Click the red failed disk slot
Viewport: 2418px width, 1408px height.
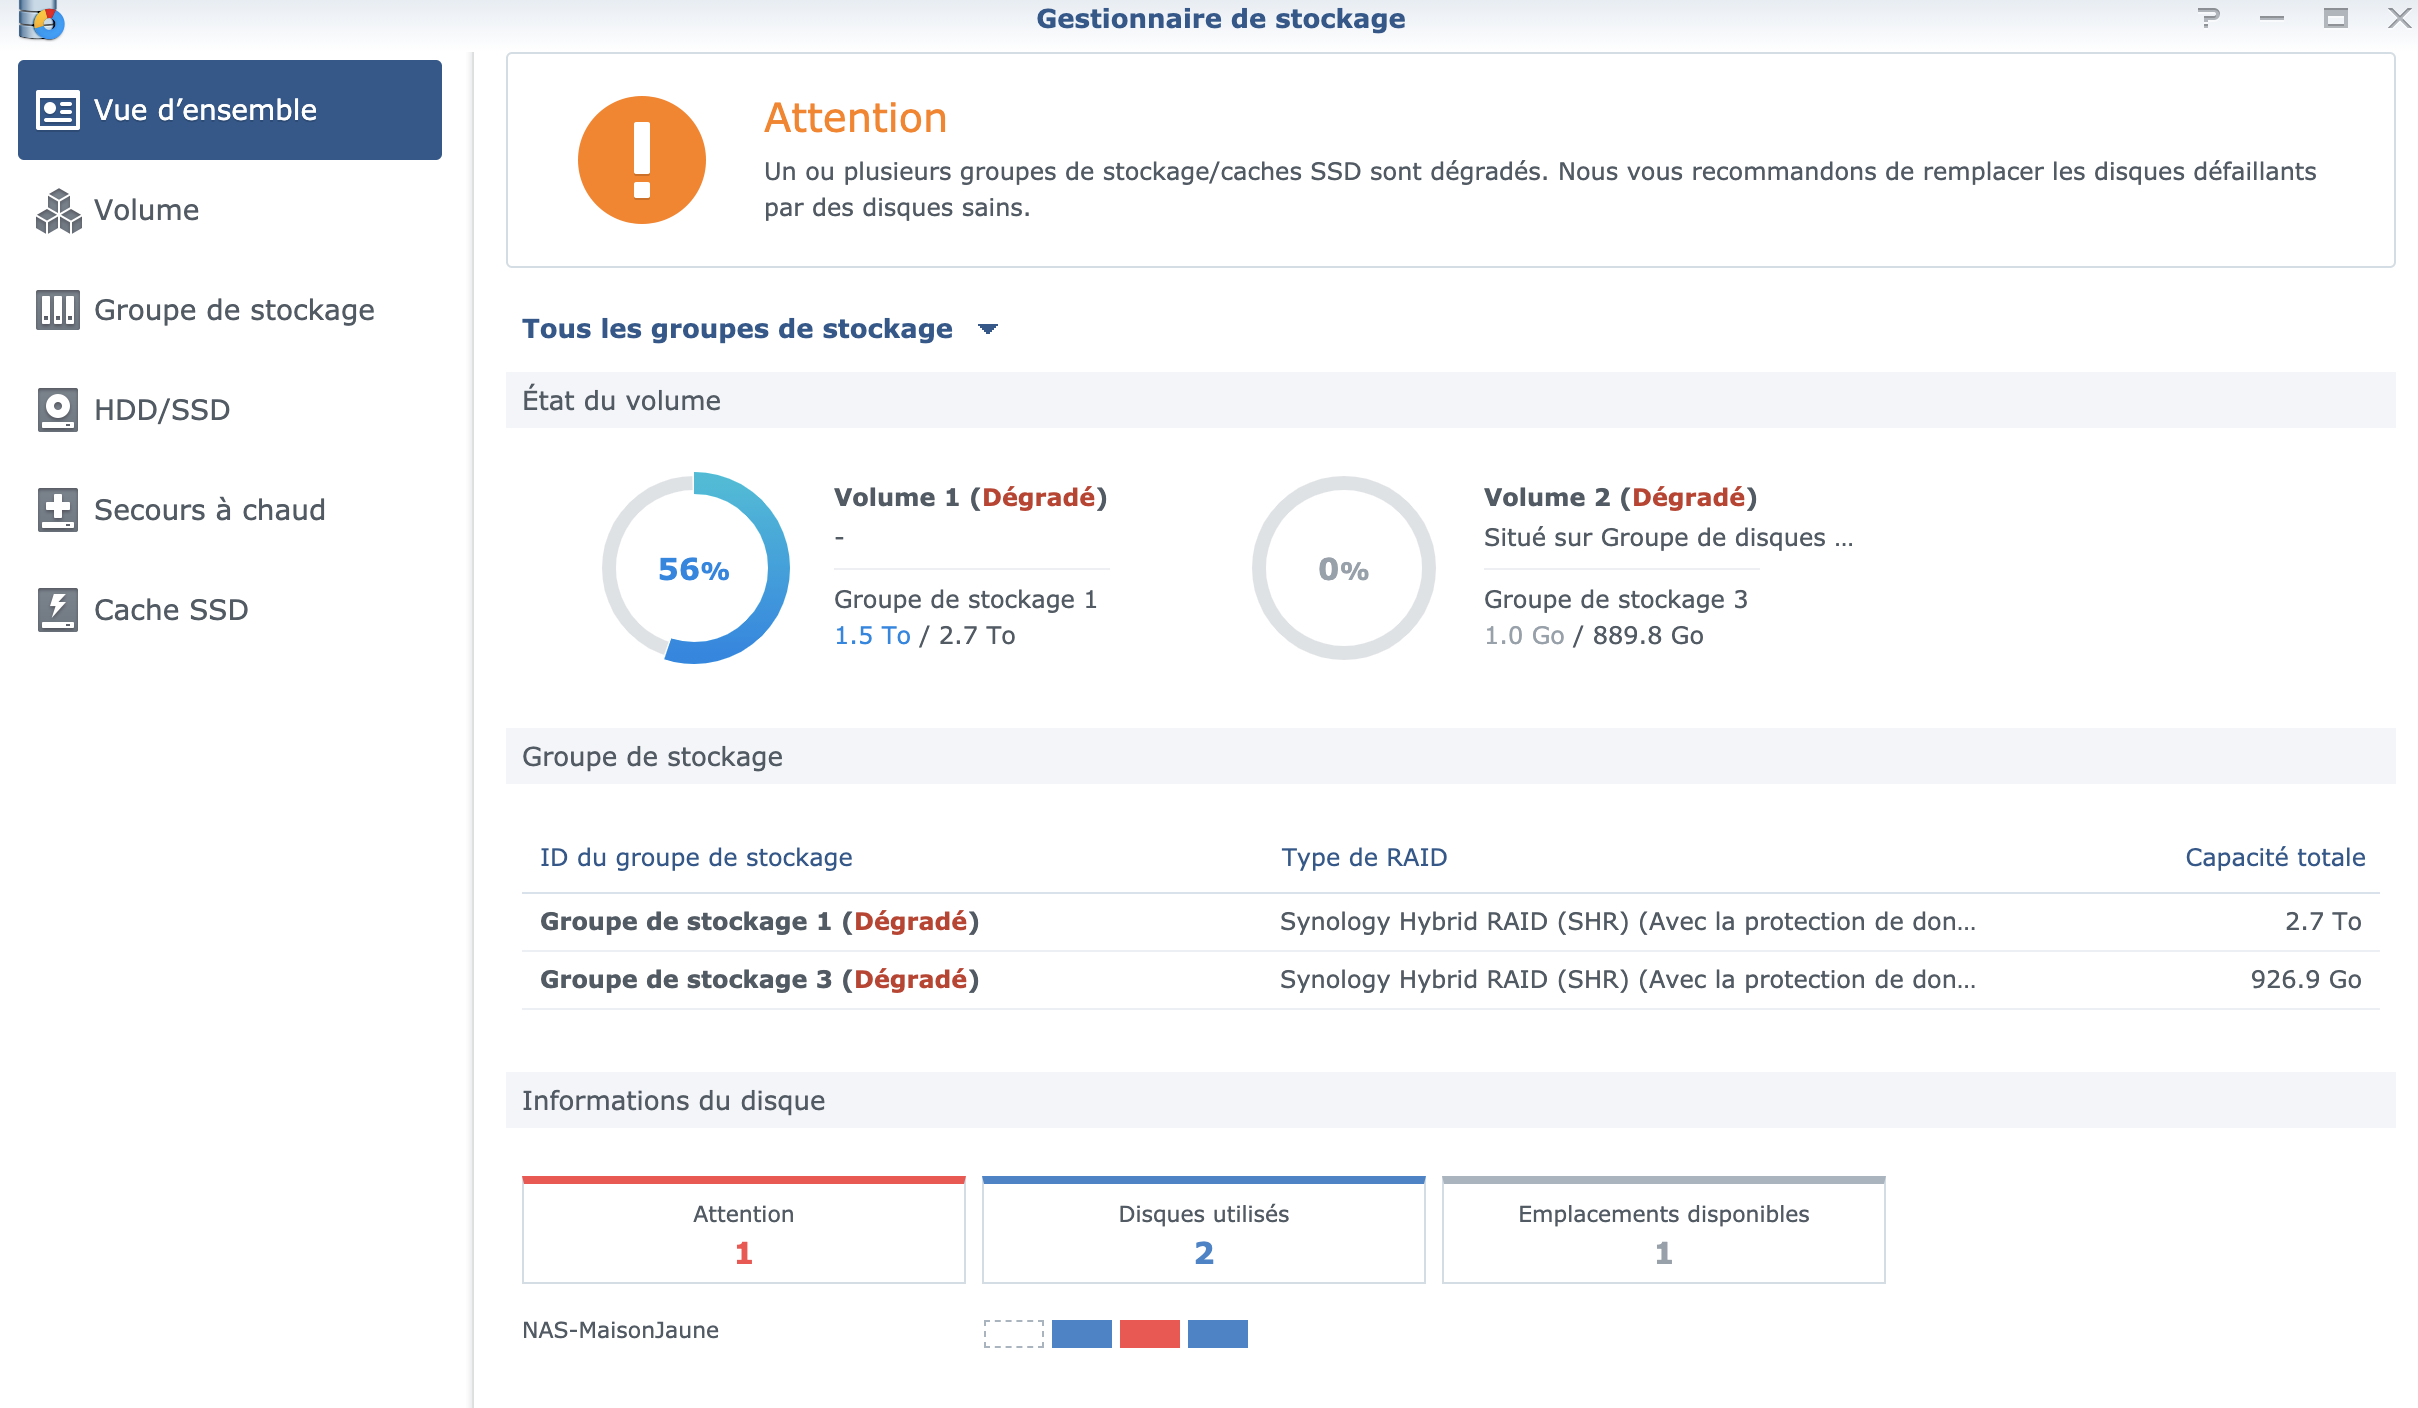coord(1149,1334)
